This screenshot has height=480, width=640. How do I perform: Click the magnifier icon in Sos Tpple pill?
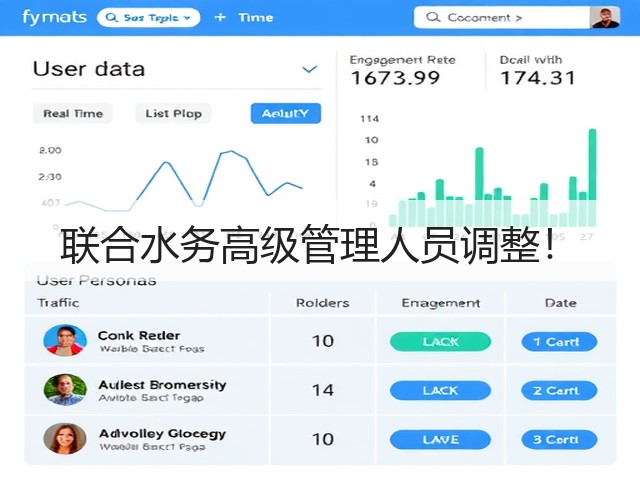111,18
